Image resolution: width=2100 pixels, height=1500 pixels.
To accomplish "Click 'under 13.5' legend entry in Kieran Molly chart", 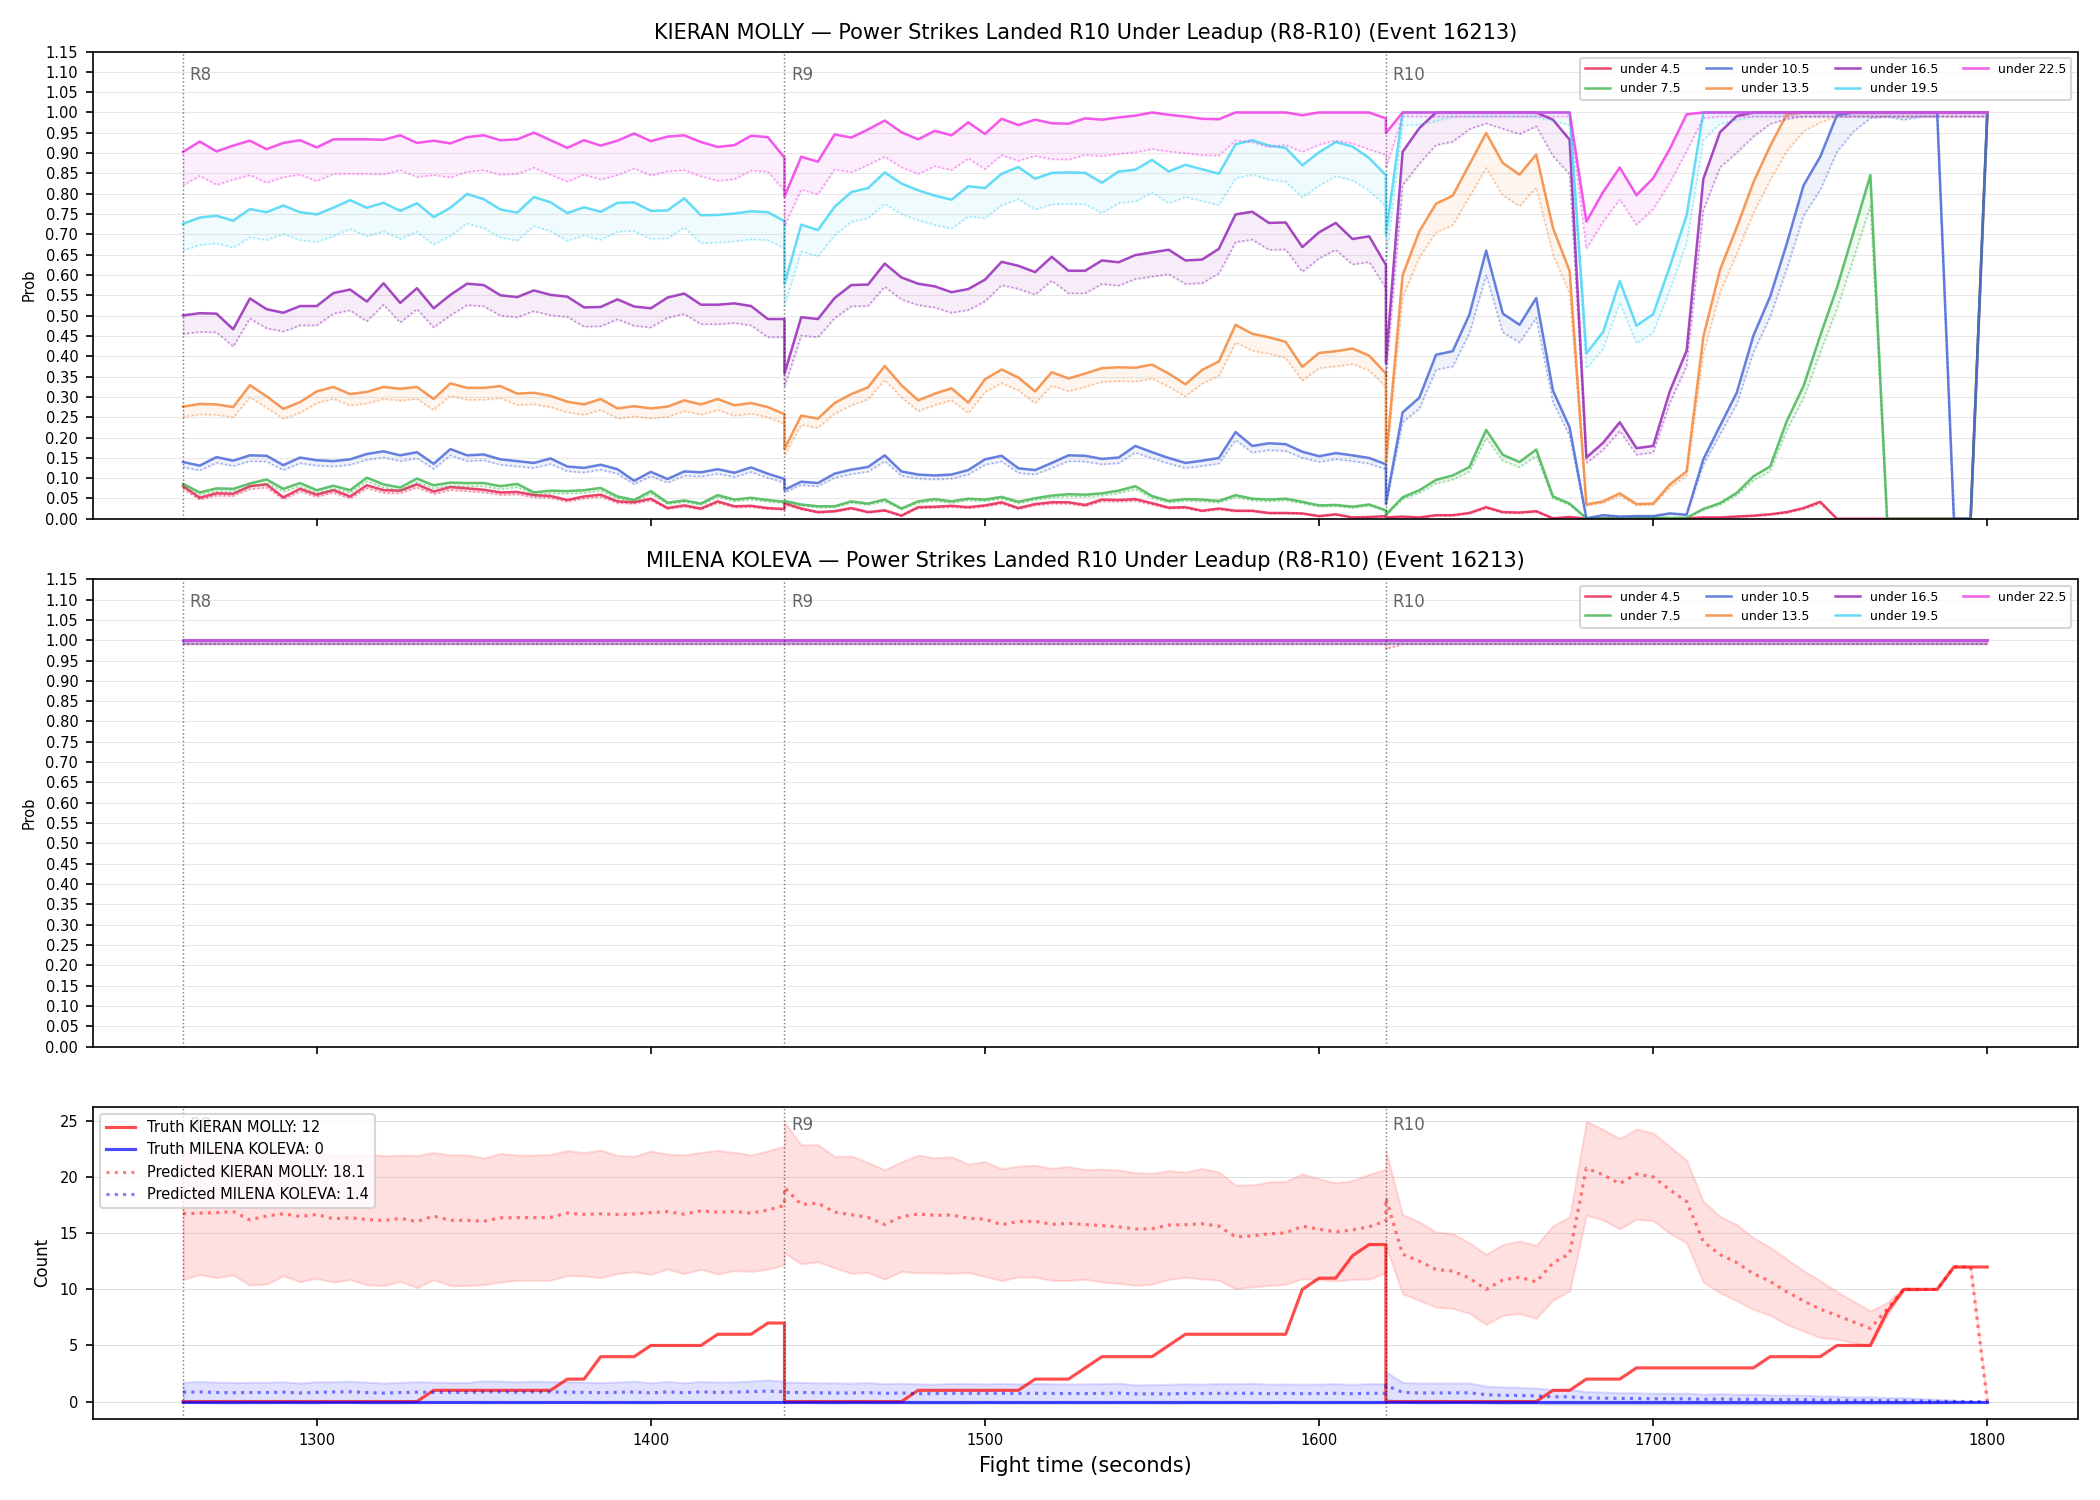I will [1758, 88].
